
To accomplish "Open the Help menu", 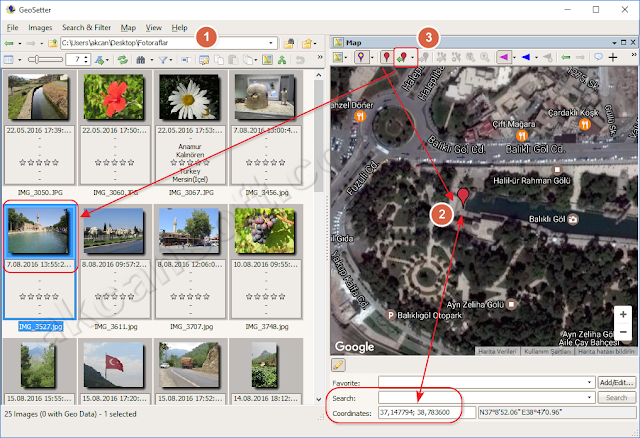I will (179, 27).
